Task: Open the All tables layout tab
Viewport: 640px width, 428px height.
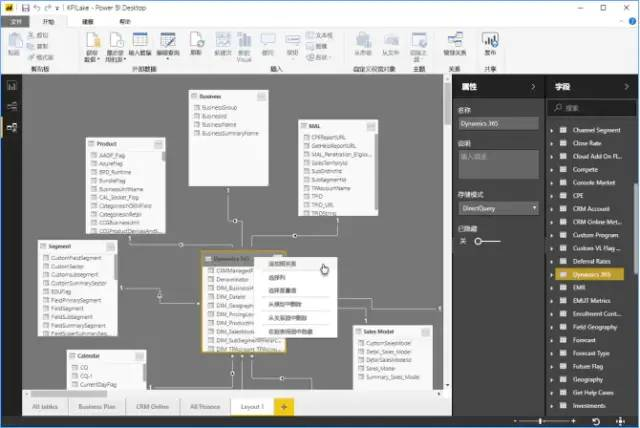Action: [x=45, y=407]
